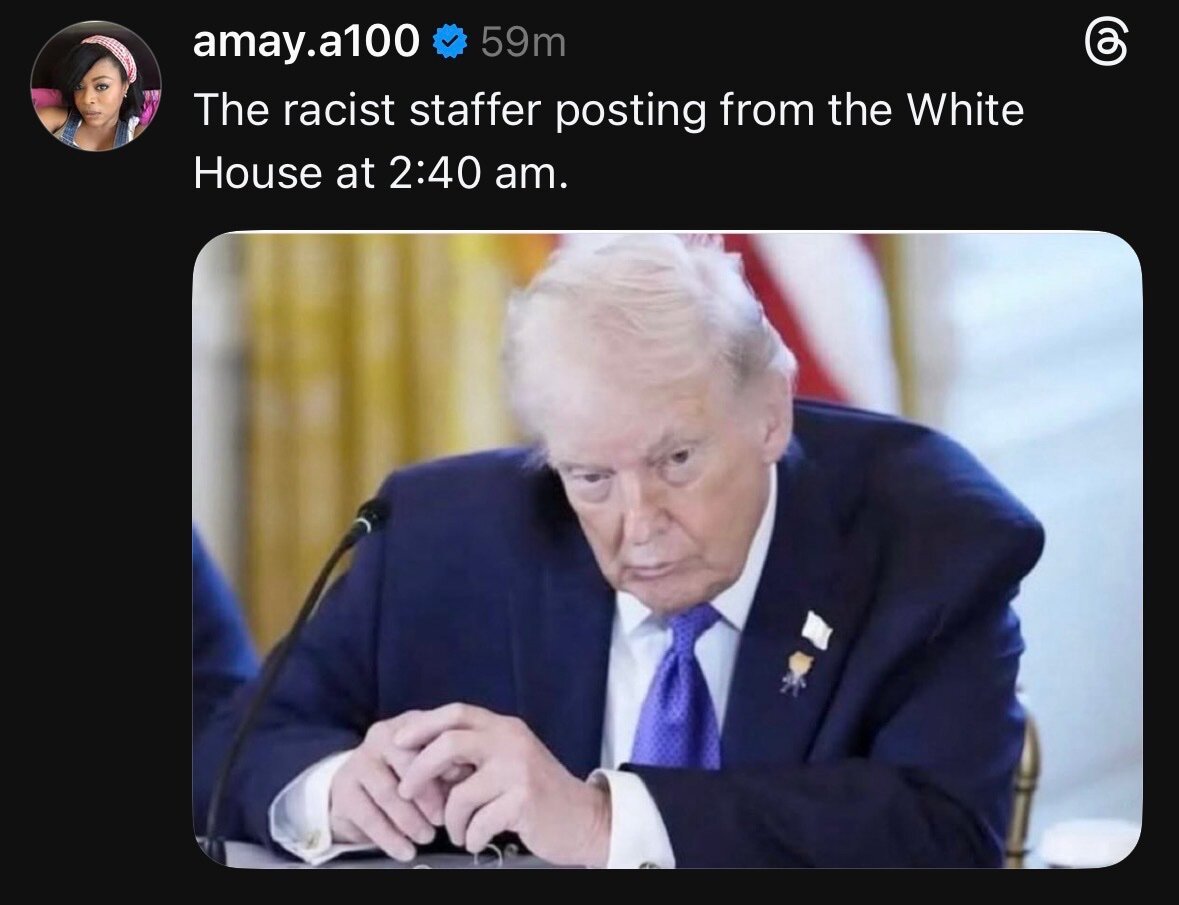Tap the username amay.a100
Image resolution: width=1179 pixels, height=905 pixels.
point(306,41)
